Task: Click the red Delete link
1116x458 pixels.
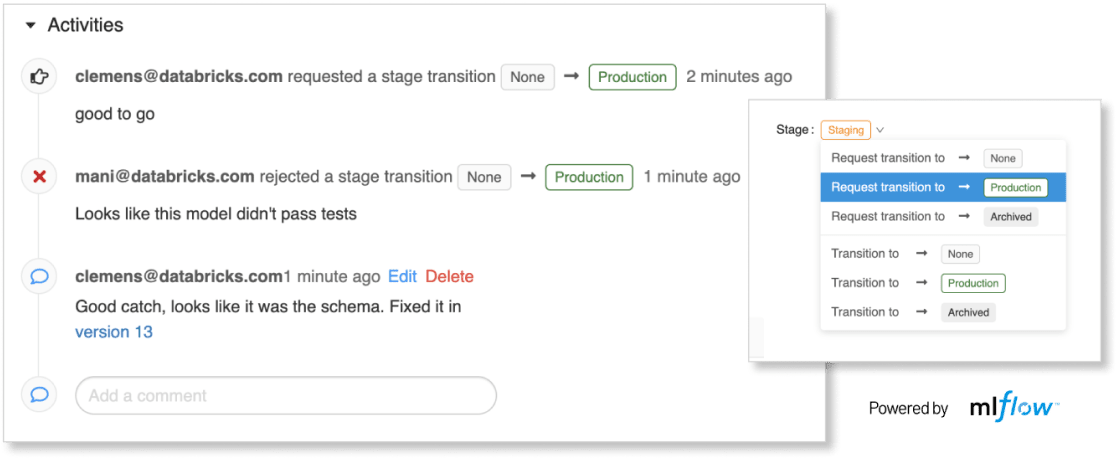Action: point(449,277)
